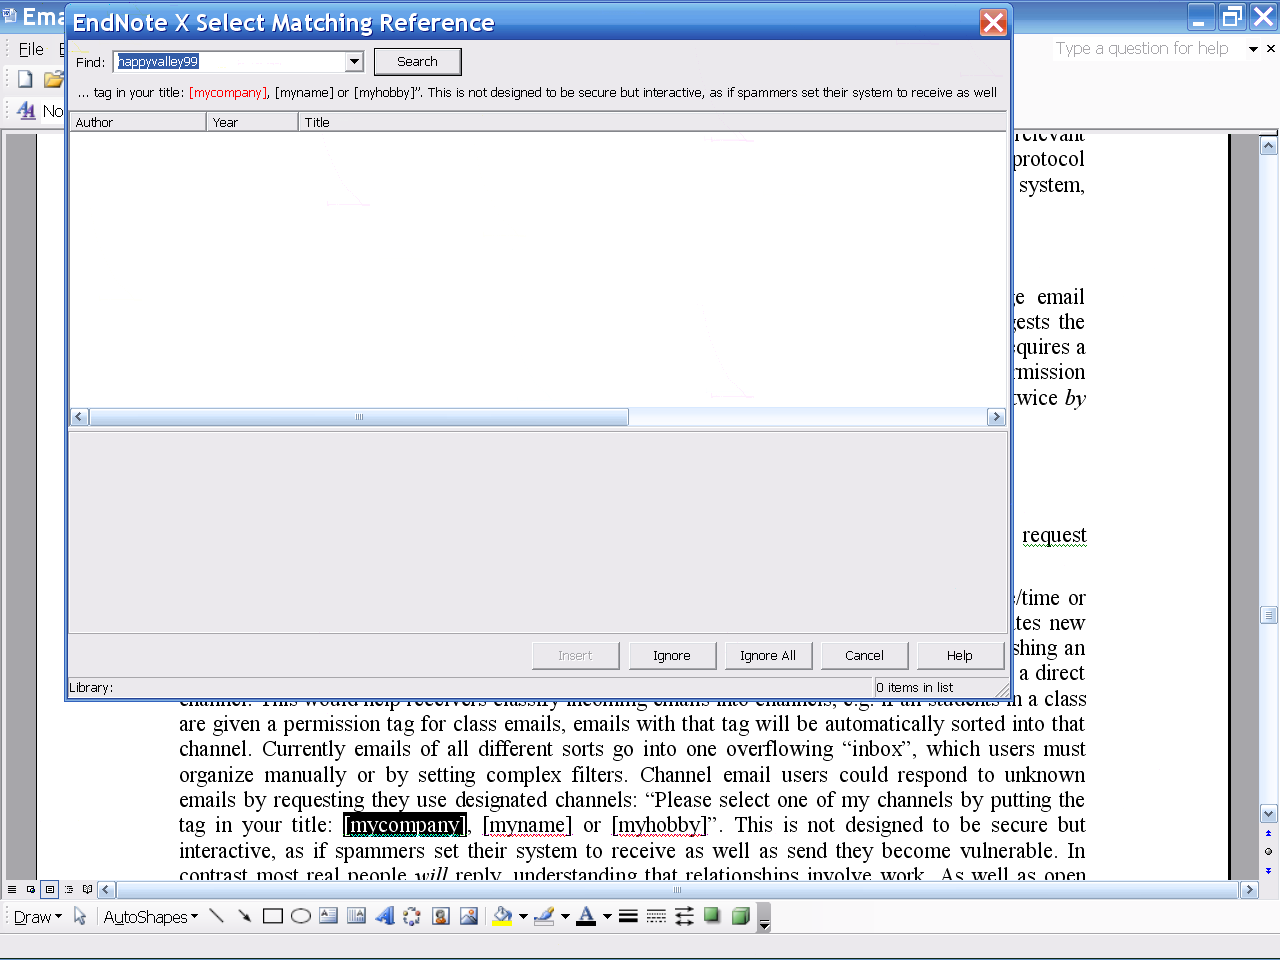
Task: Select the Oval drawing tool
Action: (300, 916)
